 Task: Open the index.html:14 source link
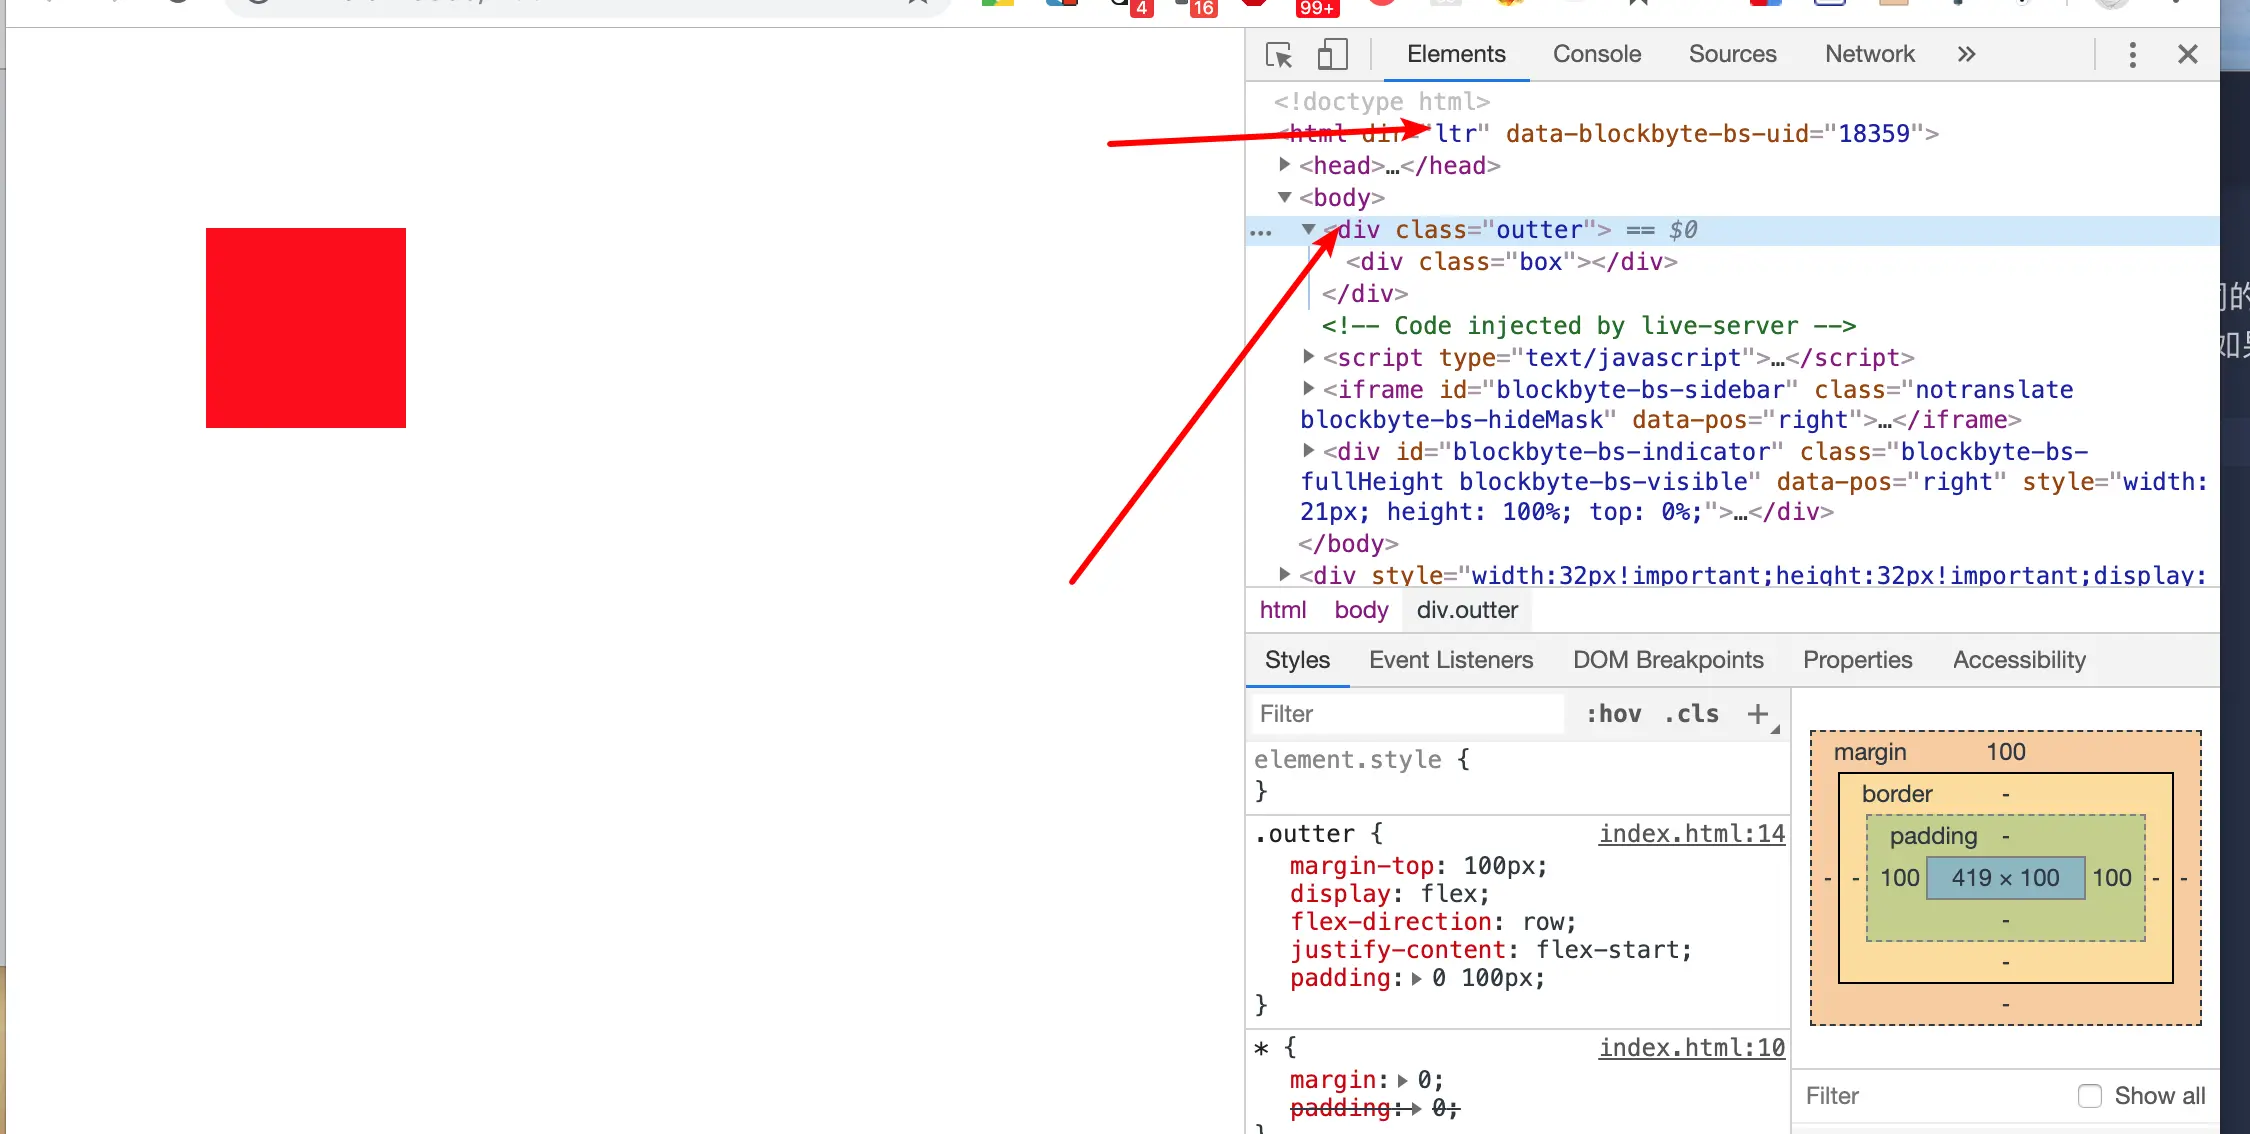1691,834
